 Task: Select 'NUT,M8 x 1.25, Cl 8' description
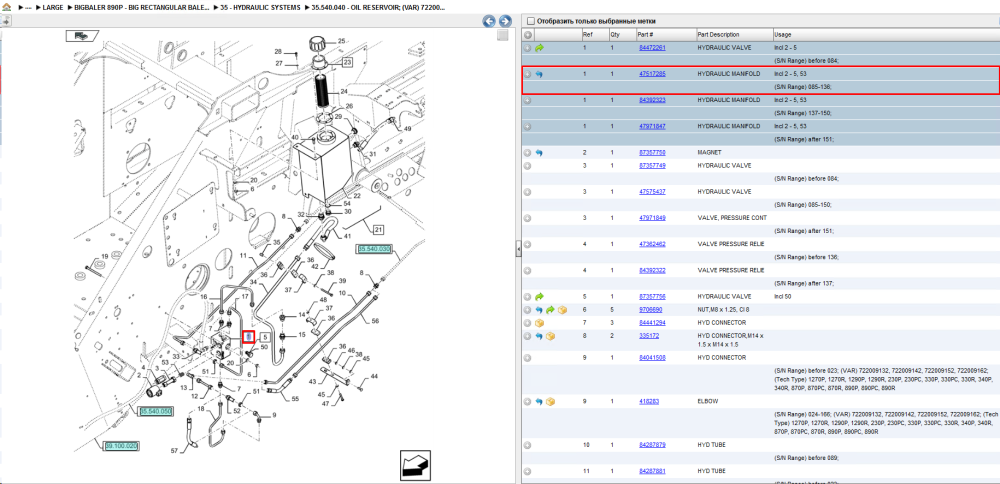point(726,310)
